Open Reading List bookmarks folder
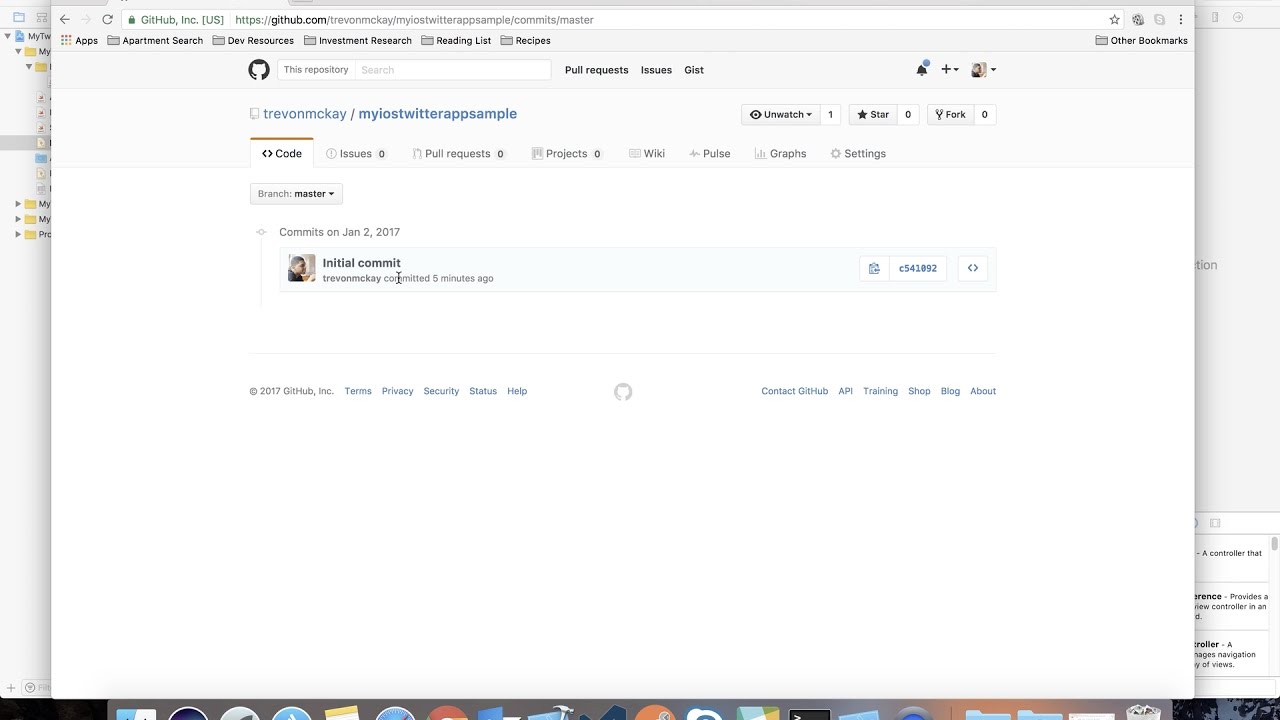Viewport: 1280px width, 720px height. pyautogui.click(x=456, y=41)
